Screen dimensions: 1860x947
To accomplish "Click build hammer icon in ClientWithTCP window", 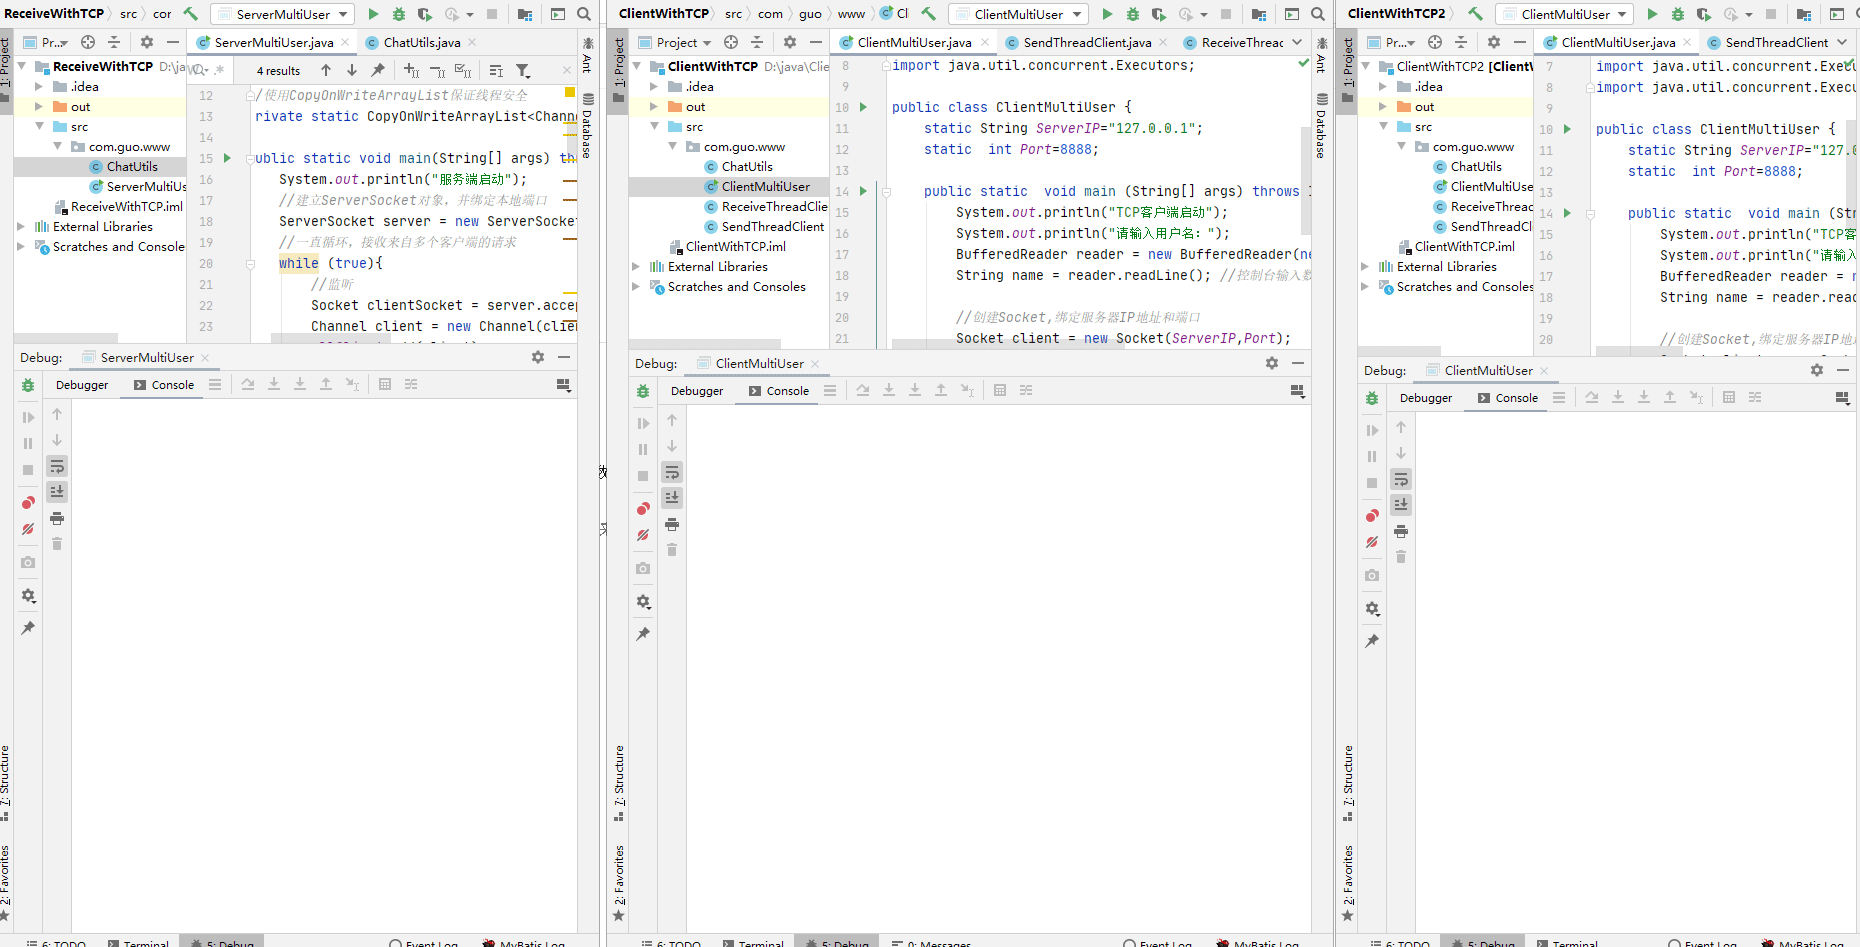I will click(928, 14).
